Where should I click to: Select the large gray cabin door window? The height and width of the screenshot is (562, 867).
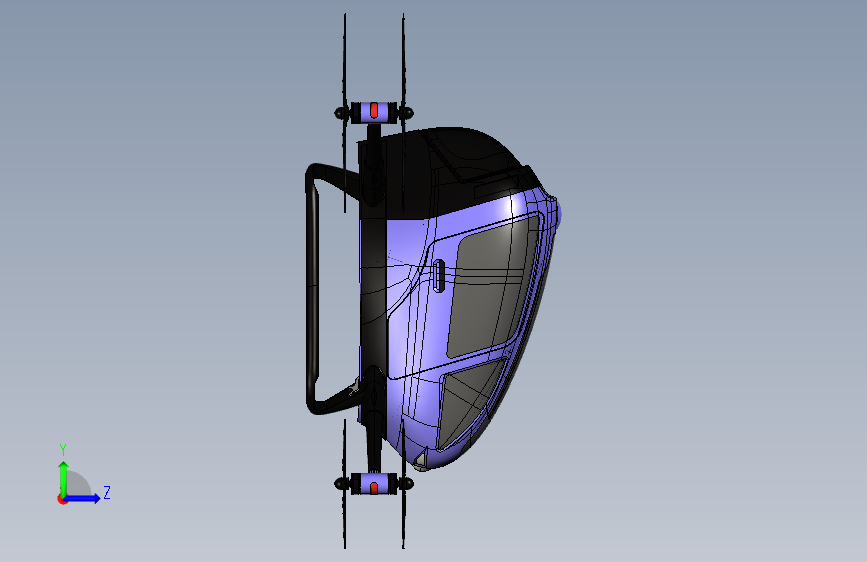coord(491,288)
